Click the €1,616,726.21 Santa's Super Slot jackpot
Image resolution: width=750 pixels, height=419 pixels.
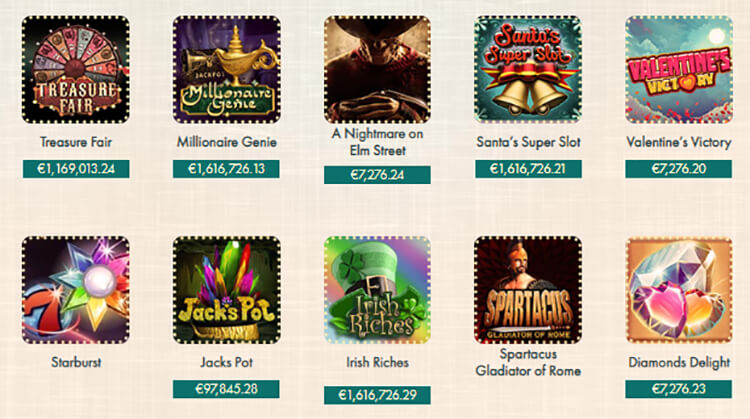click(x=529, y=169)
